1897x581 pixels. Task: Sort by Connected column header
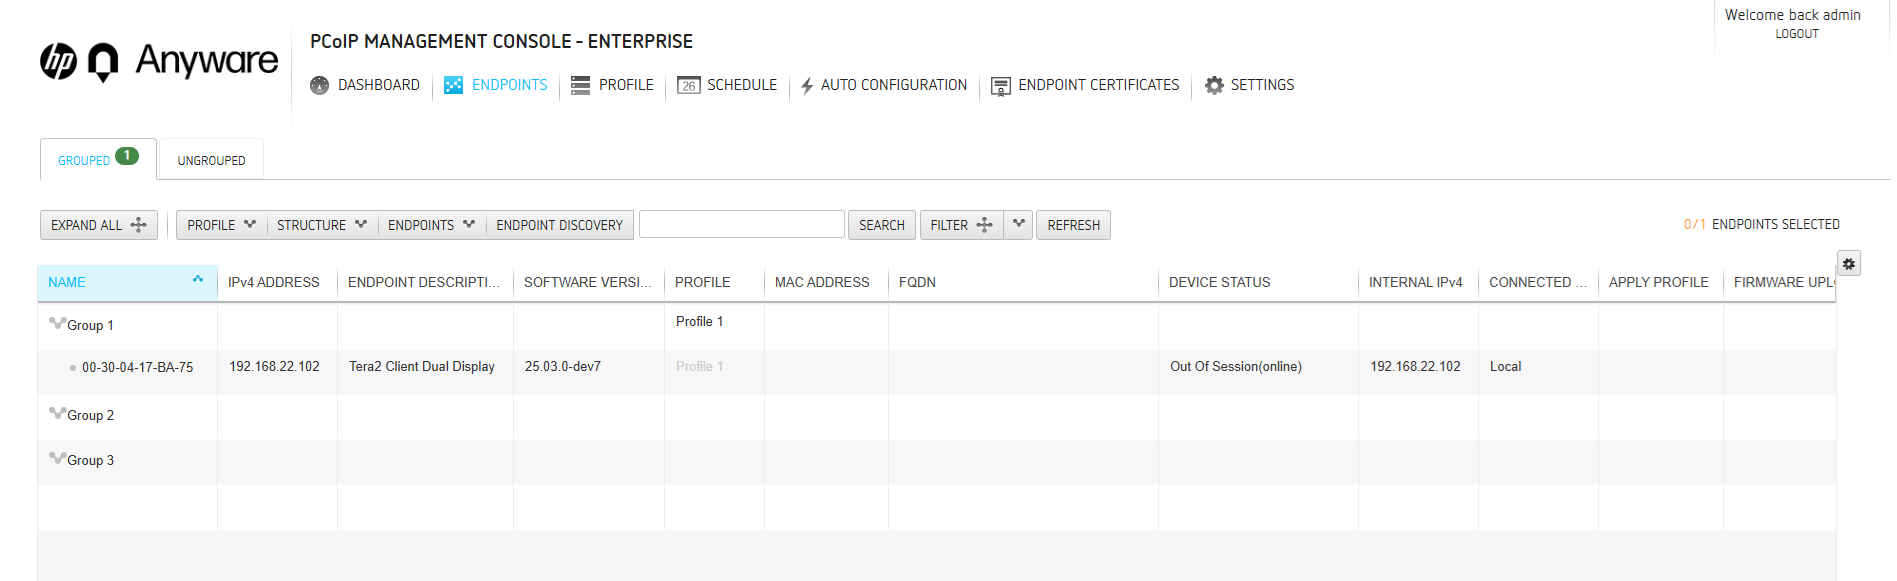coord(1538,282)
